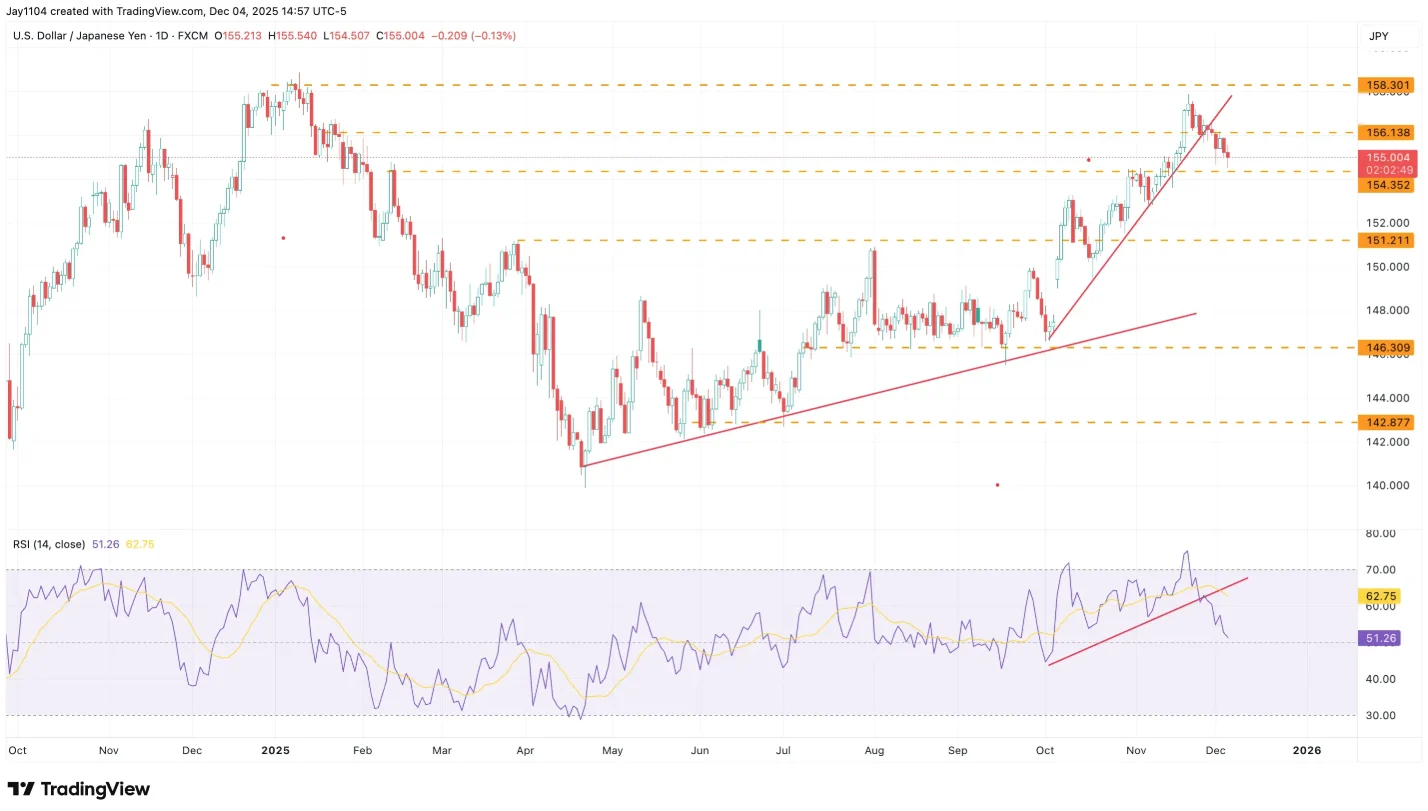Select 2025 on the time axis
1428x811 pixels.
click(275, 750)
